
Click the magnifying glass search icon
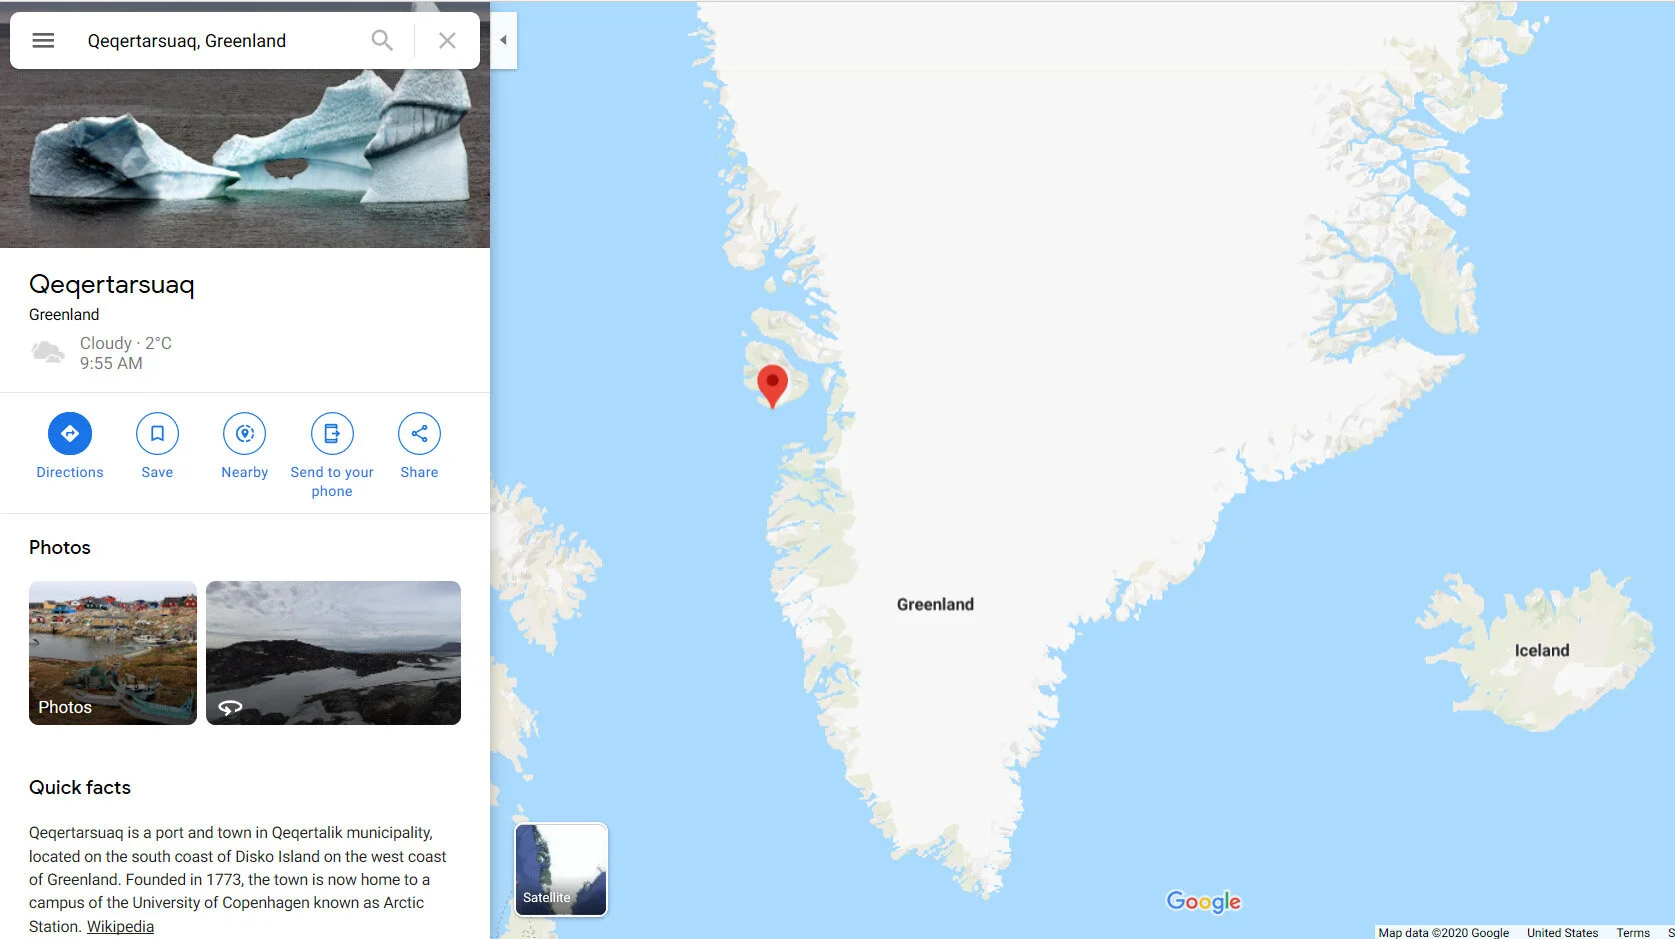[x=382, y=40]
